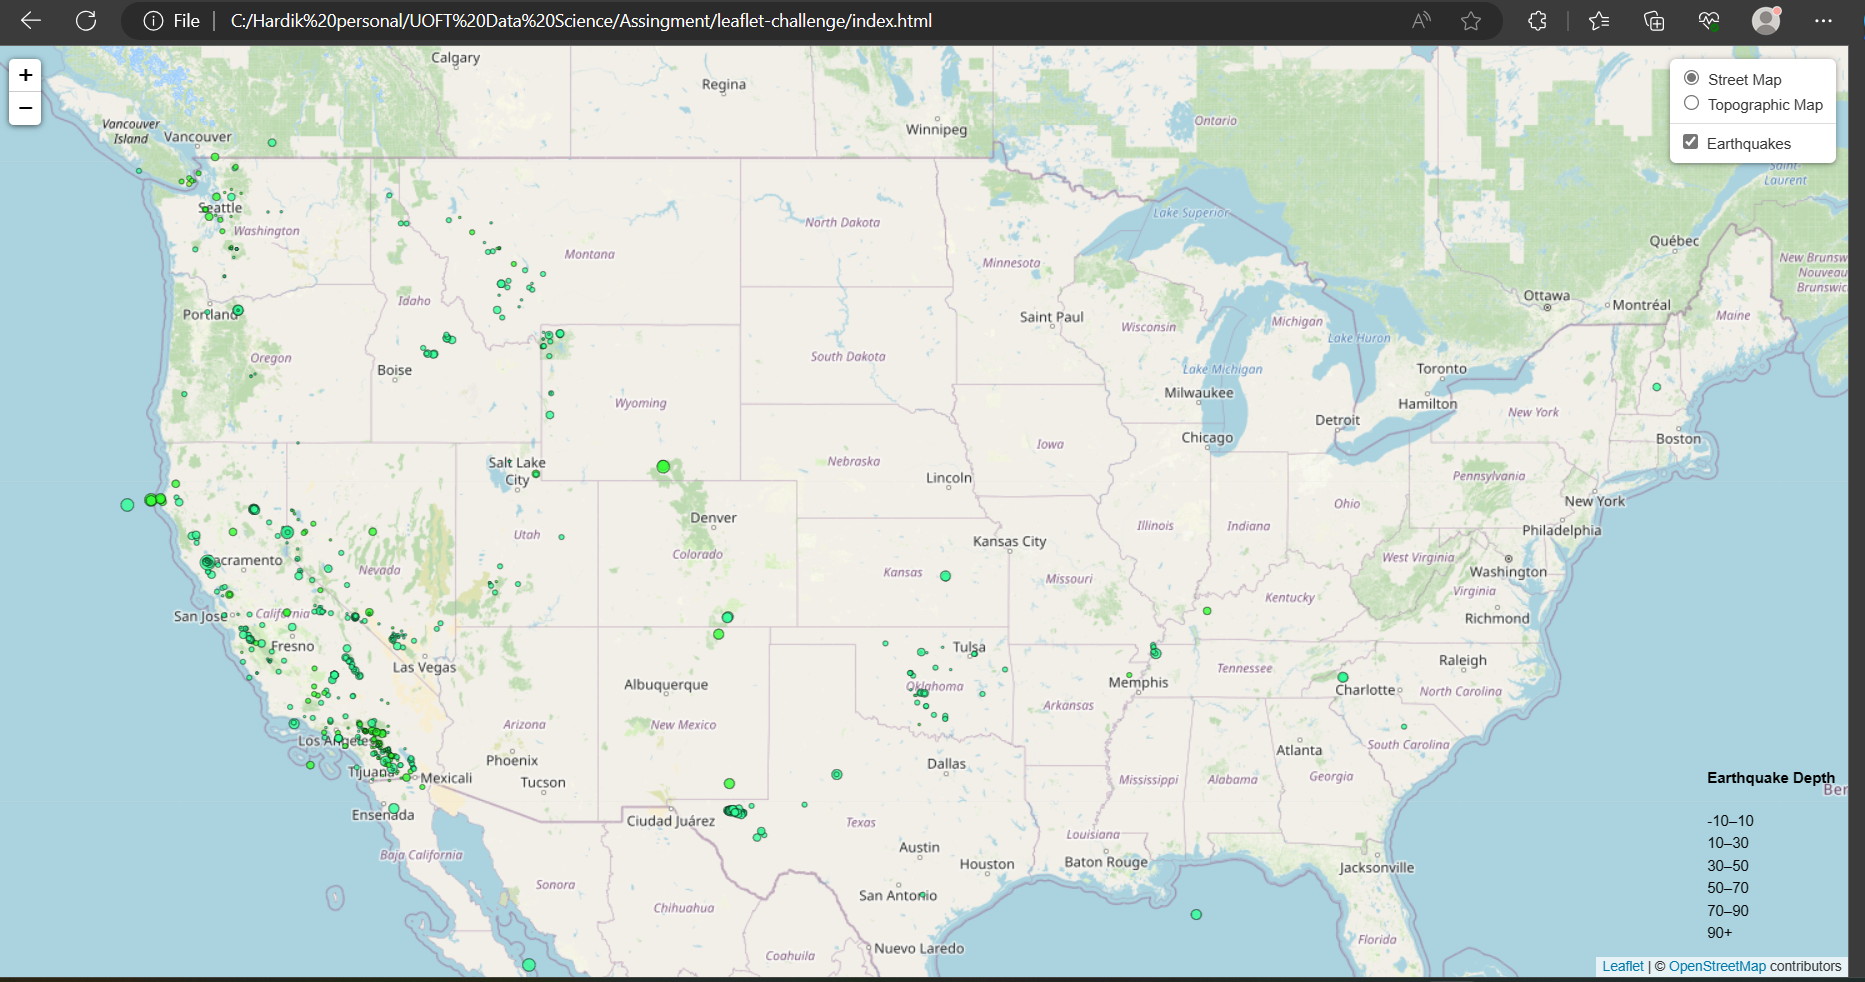The width and height of the screenshot is (1865, 982).
Task: Click the back navigation arrow
Action: (x=31, y=20)
